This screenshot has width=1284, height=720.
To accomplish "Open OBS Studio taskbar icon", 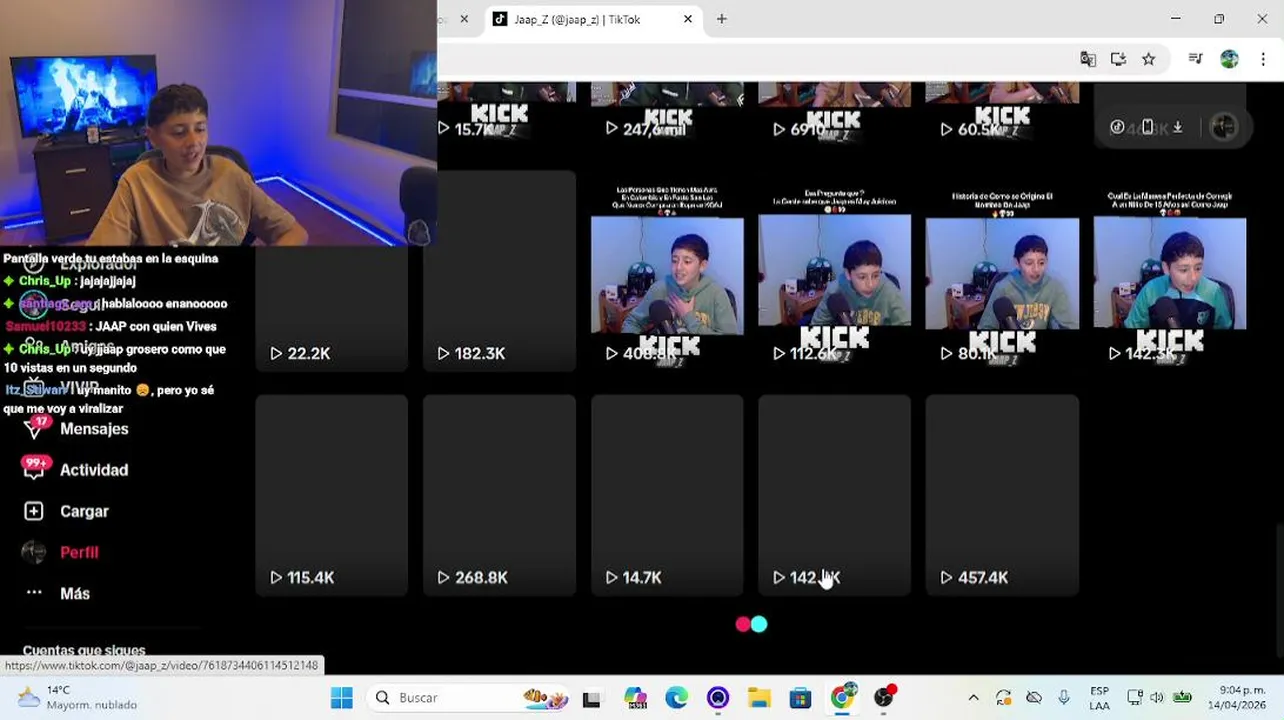I will tap(884, 698).
